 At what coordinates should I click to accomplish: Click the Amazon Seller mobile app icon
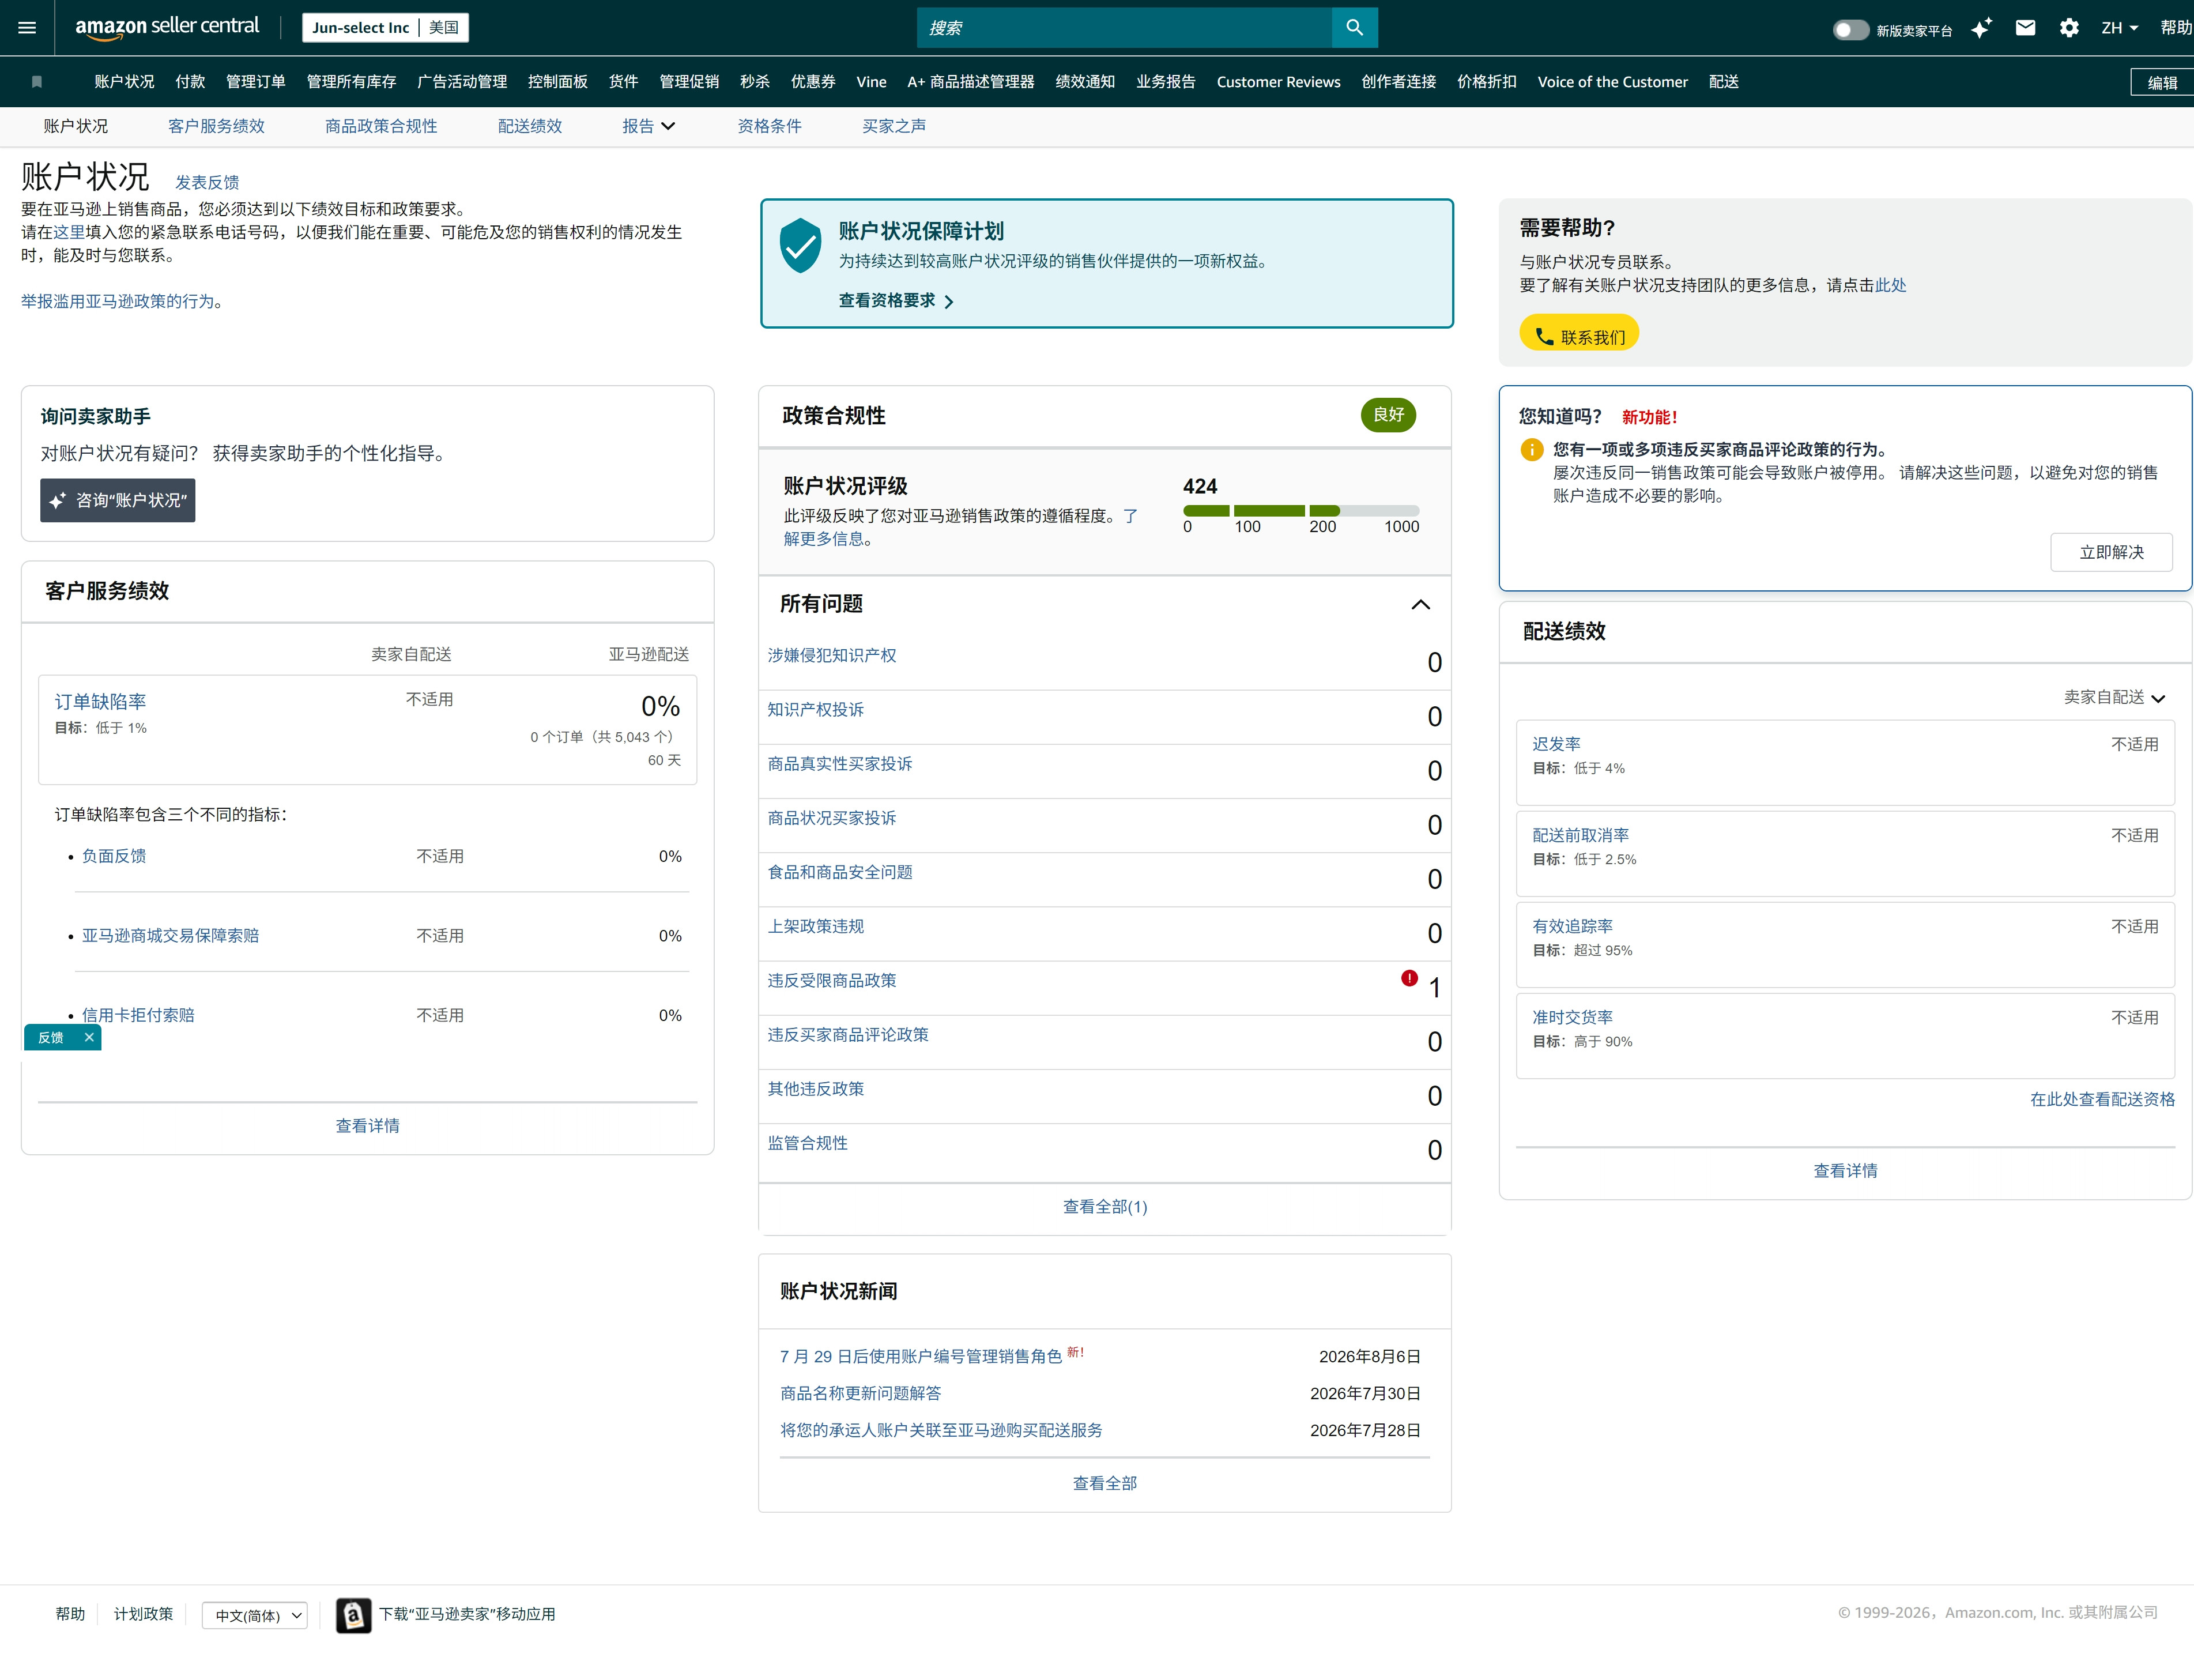[x=353, y=1615]
